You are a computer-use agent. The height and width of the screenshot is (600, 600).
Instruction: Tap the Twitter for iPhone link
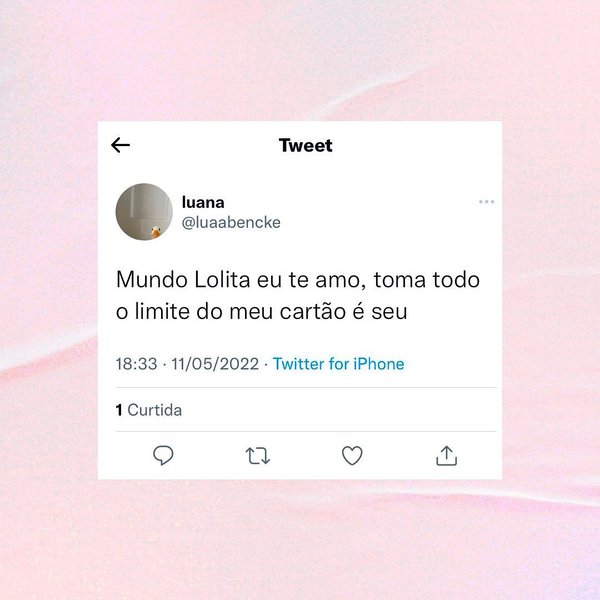pyautogui.click(x=338, y=364)
